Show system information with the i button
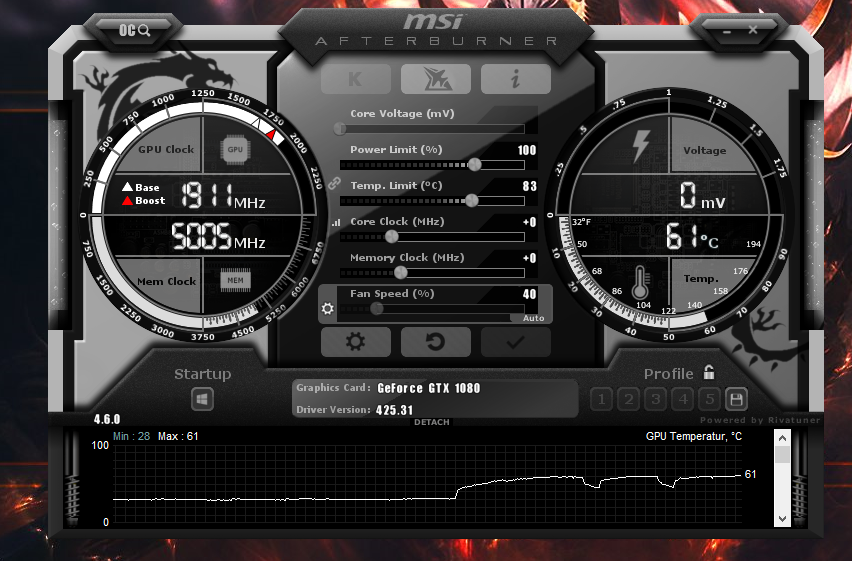The width and height of the screenshot is (852, 561). pos(516,79)
